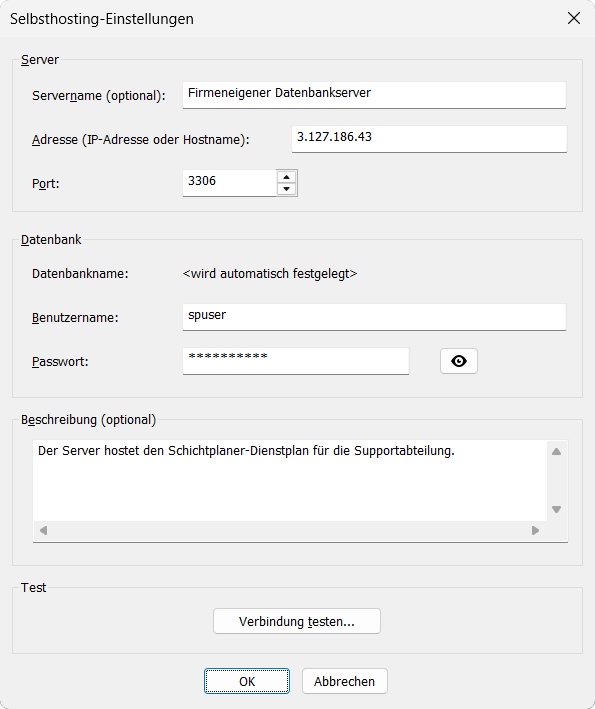Show password with the eye icon

click(458, 361)
